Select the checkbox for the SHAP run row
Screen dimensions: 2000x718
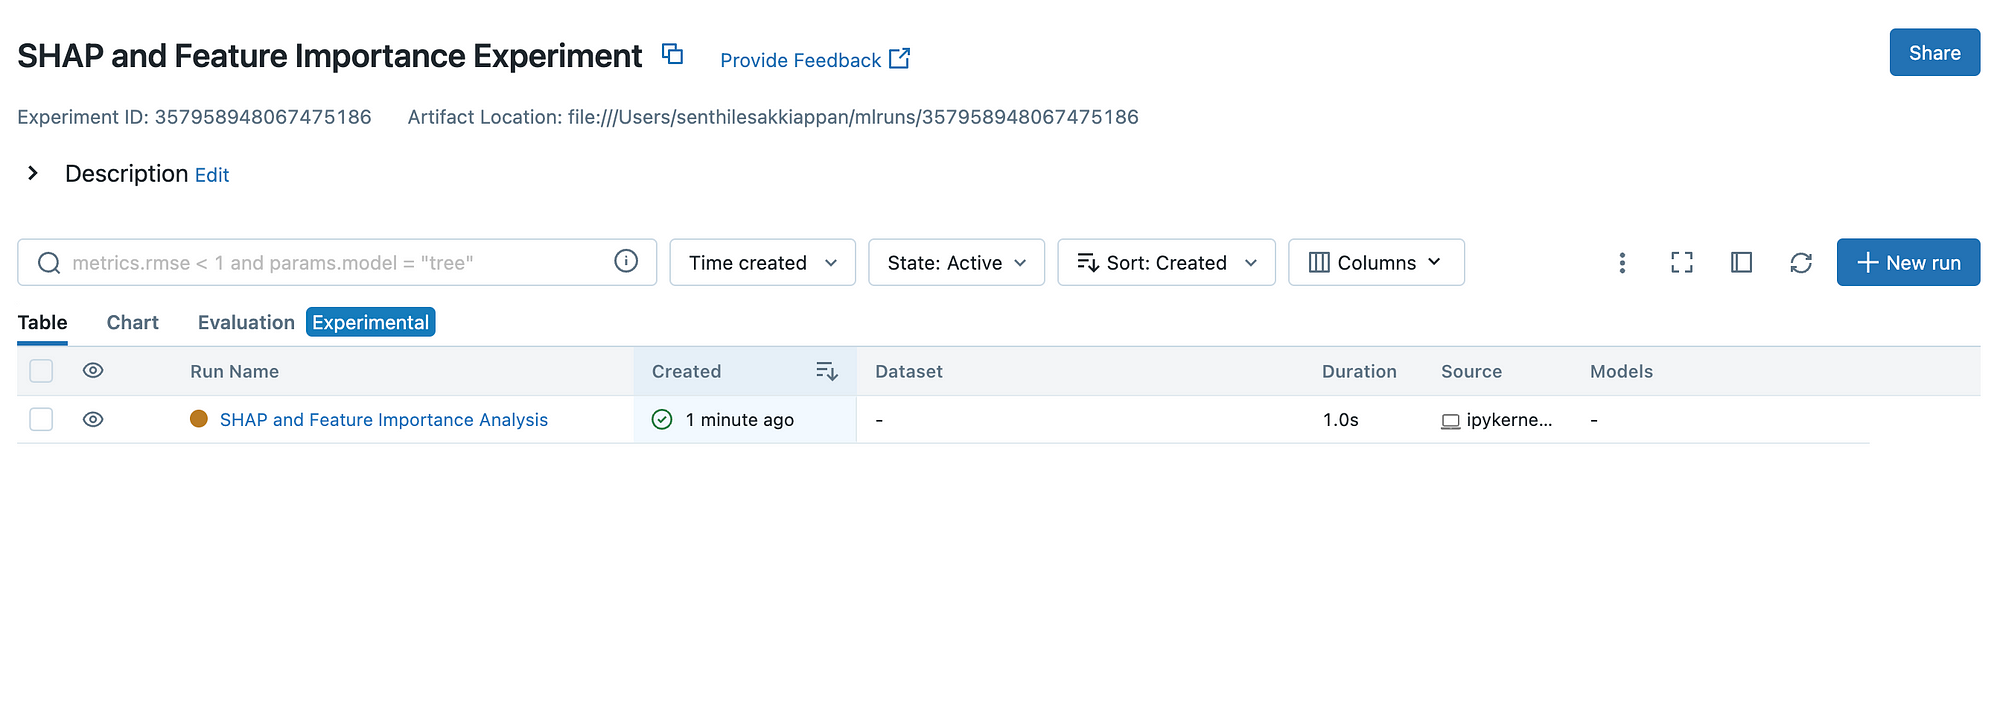[x=41, y=419]
